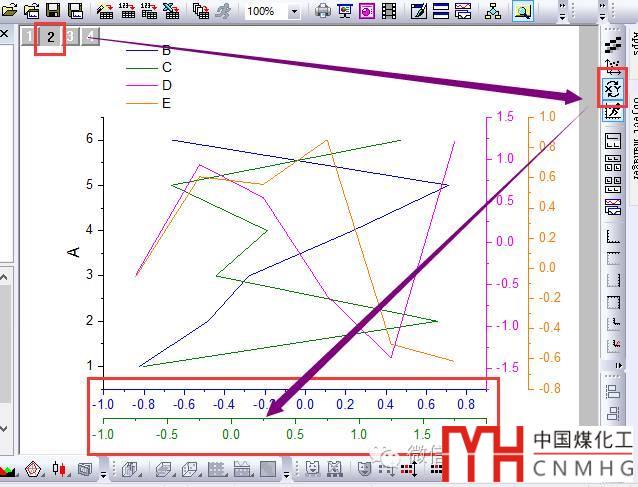This screenshot has width=638, height=487.
Task: Select layer 3 button
Action: tap(70, 37)
